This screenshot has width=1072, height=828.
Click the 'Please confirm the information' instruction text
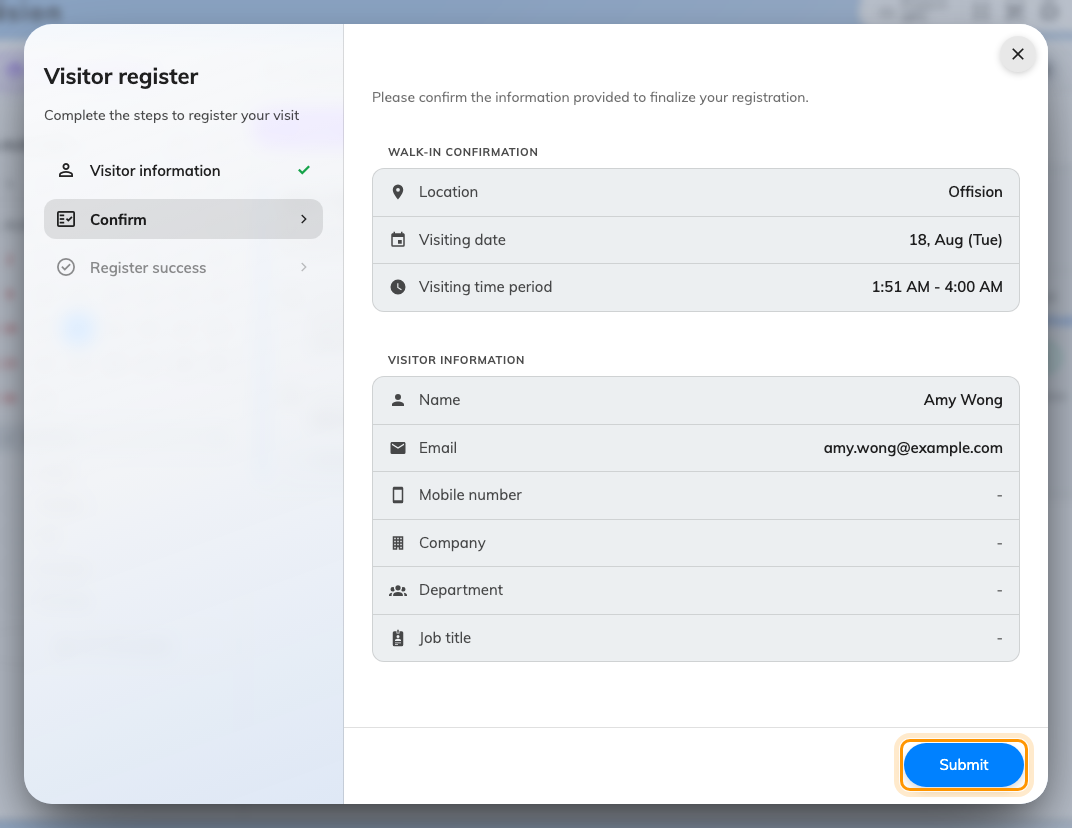coord(590,98)
